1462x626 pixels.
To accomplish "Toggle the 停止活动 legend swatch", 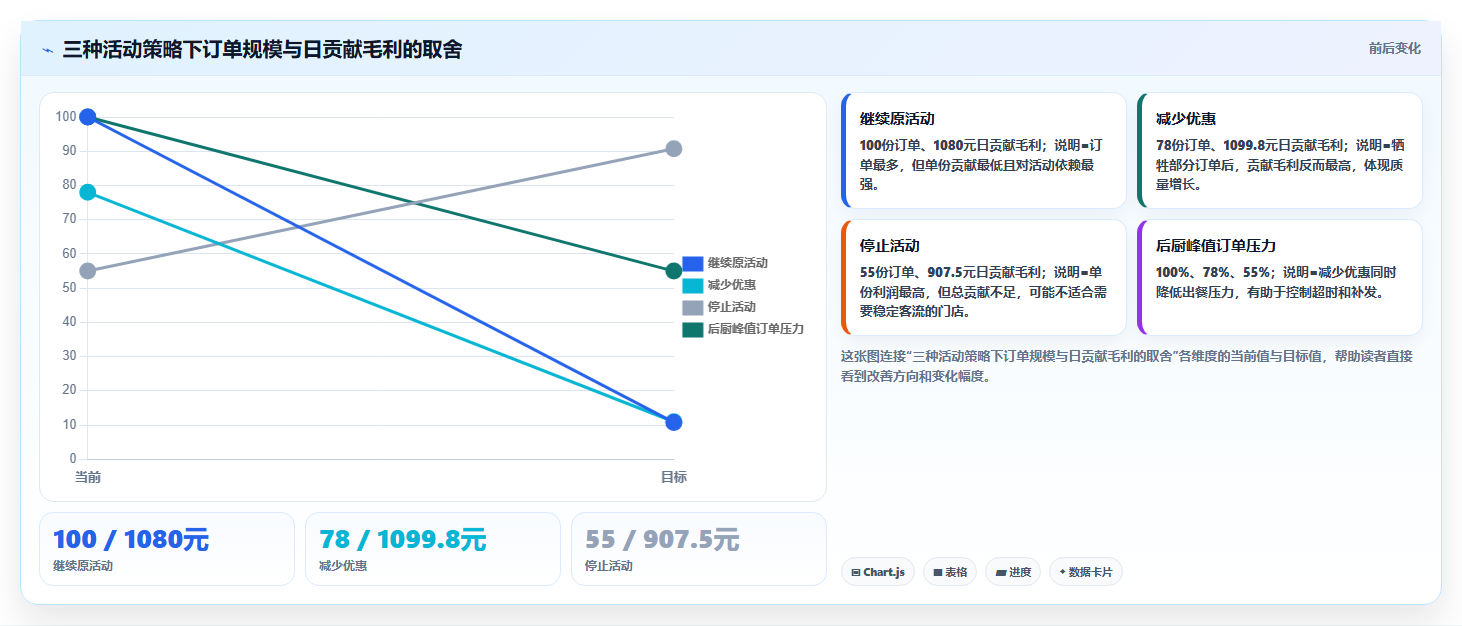I will pyautogui.click(x=693, y=307).
